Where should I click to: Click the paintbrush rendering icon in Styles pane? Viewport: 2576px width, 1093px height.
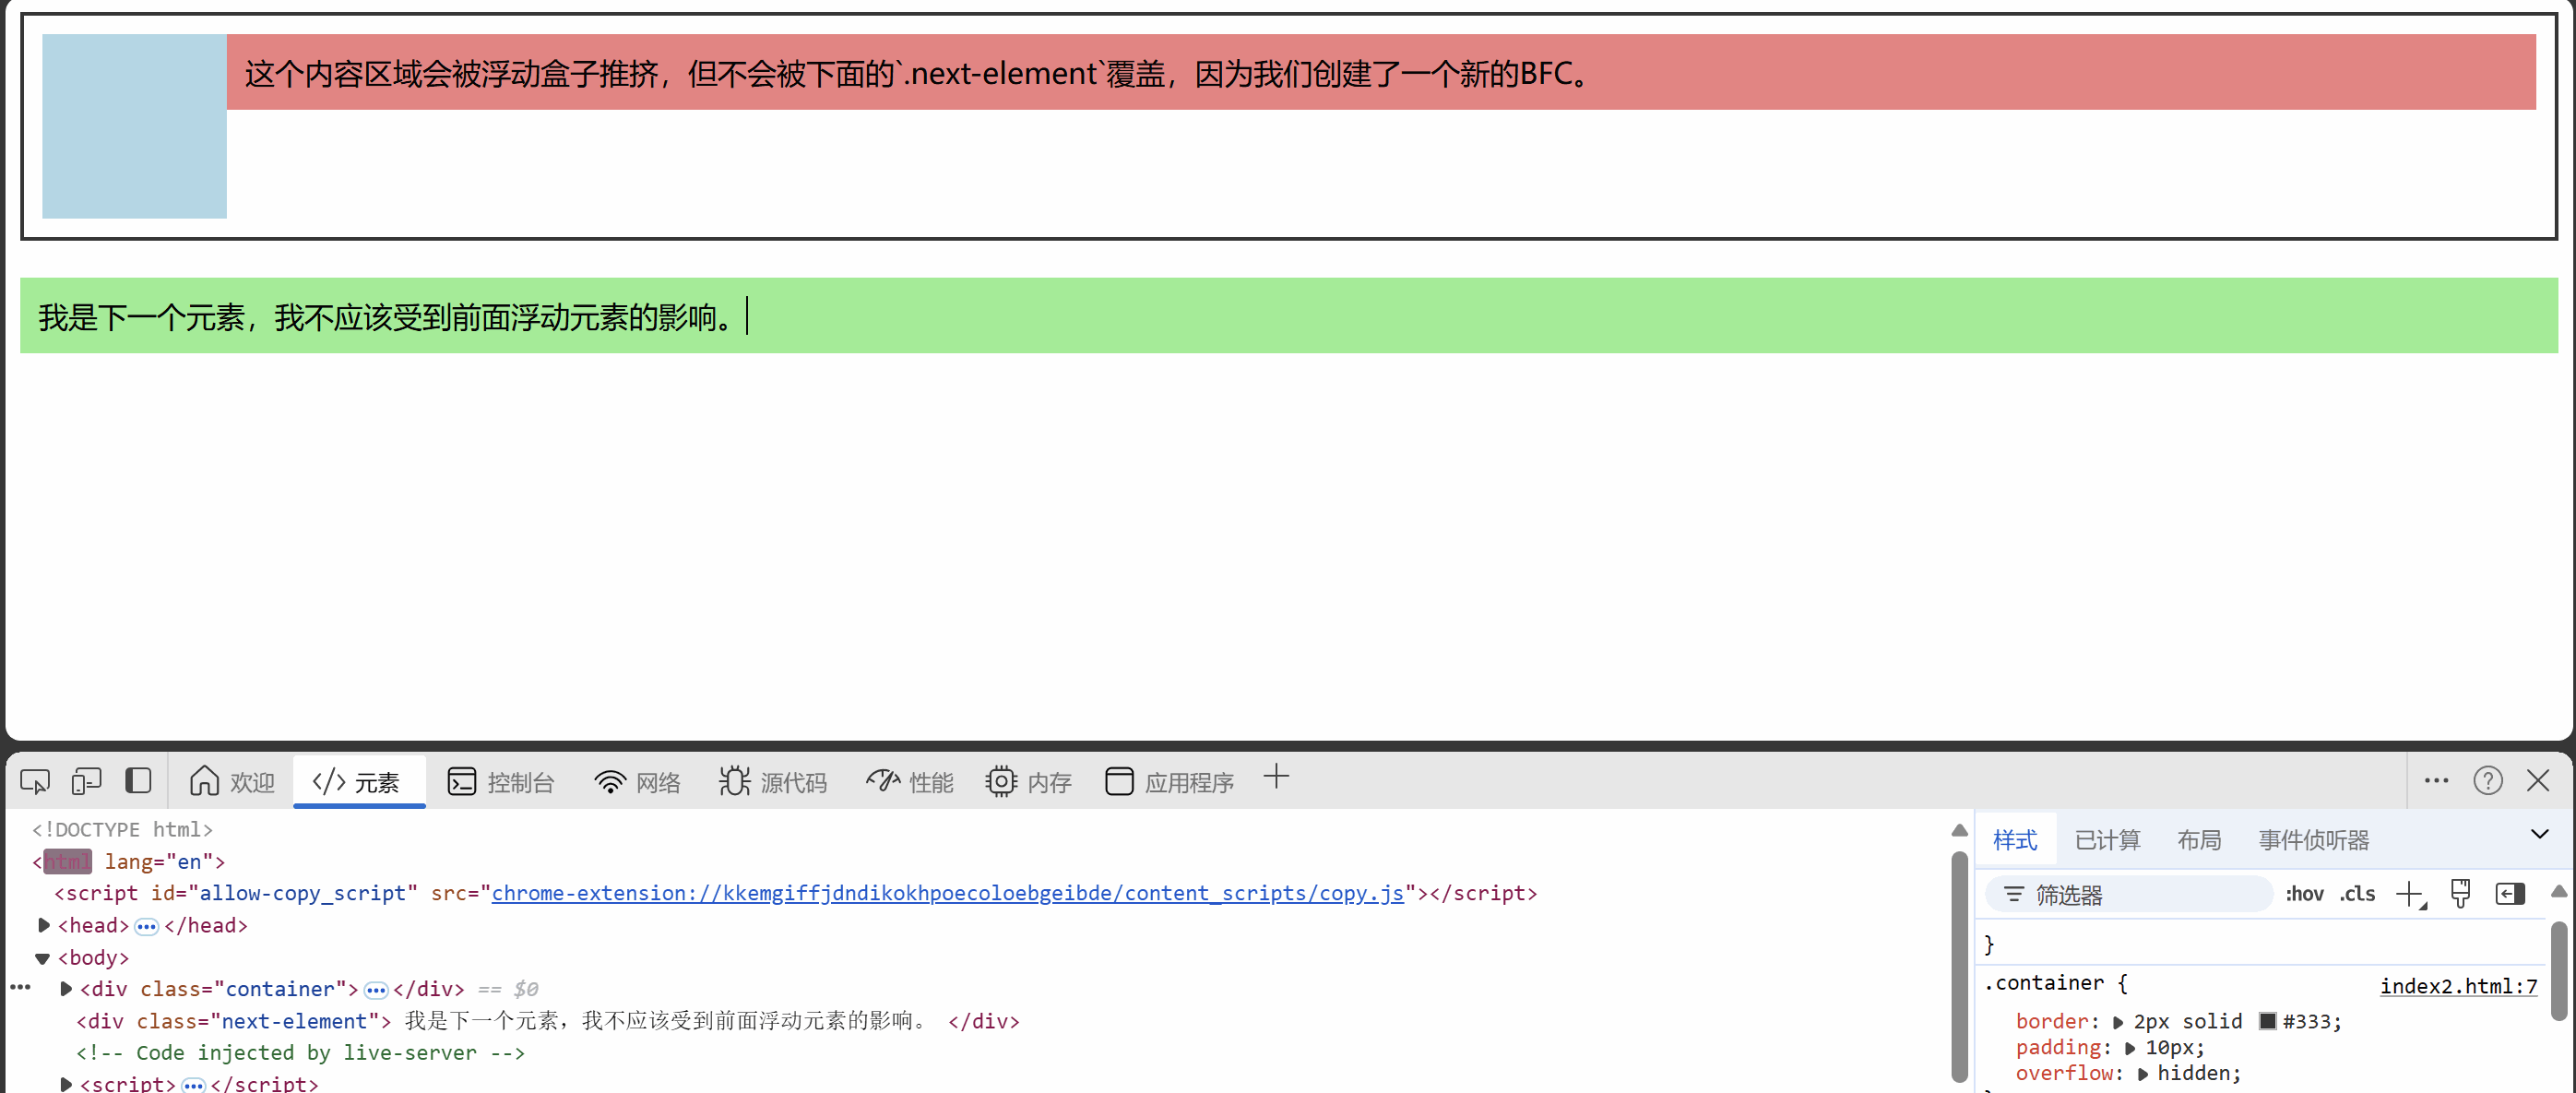[2461, 894]
